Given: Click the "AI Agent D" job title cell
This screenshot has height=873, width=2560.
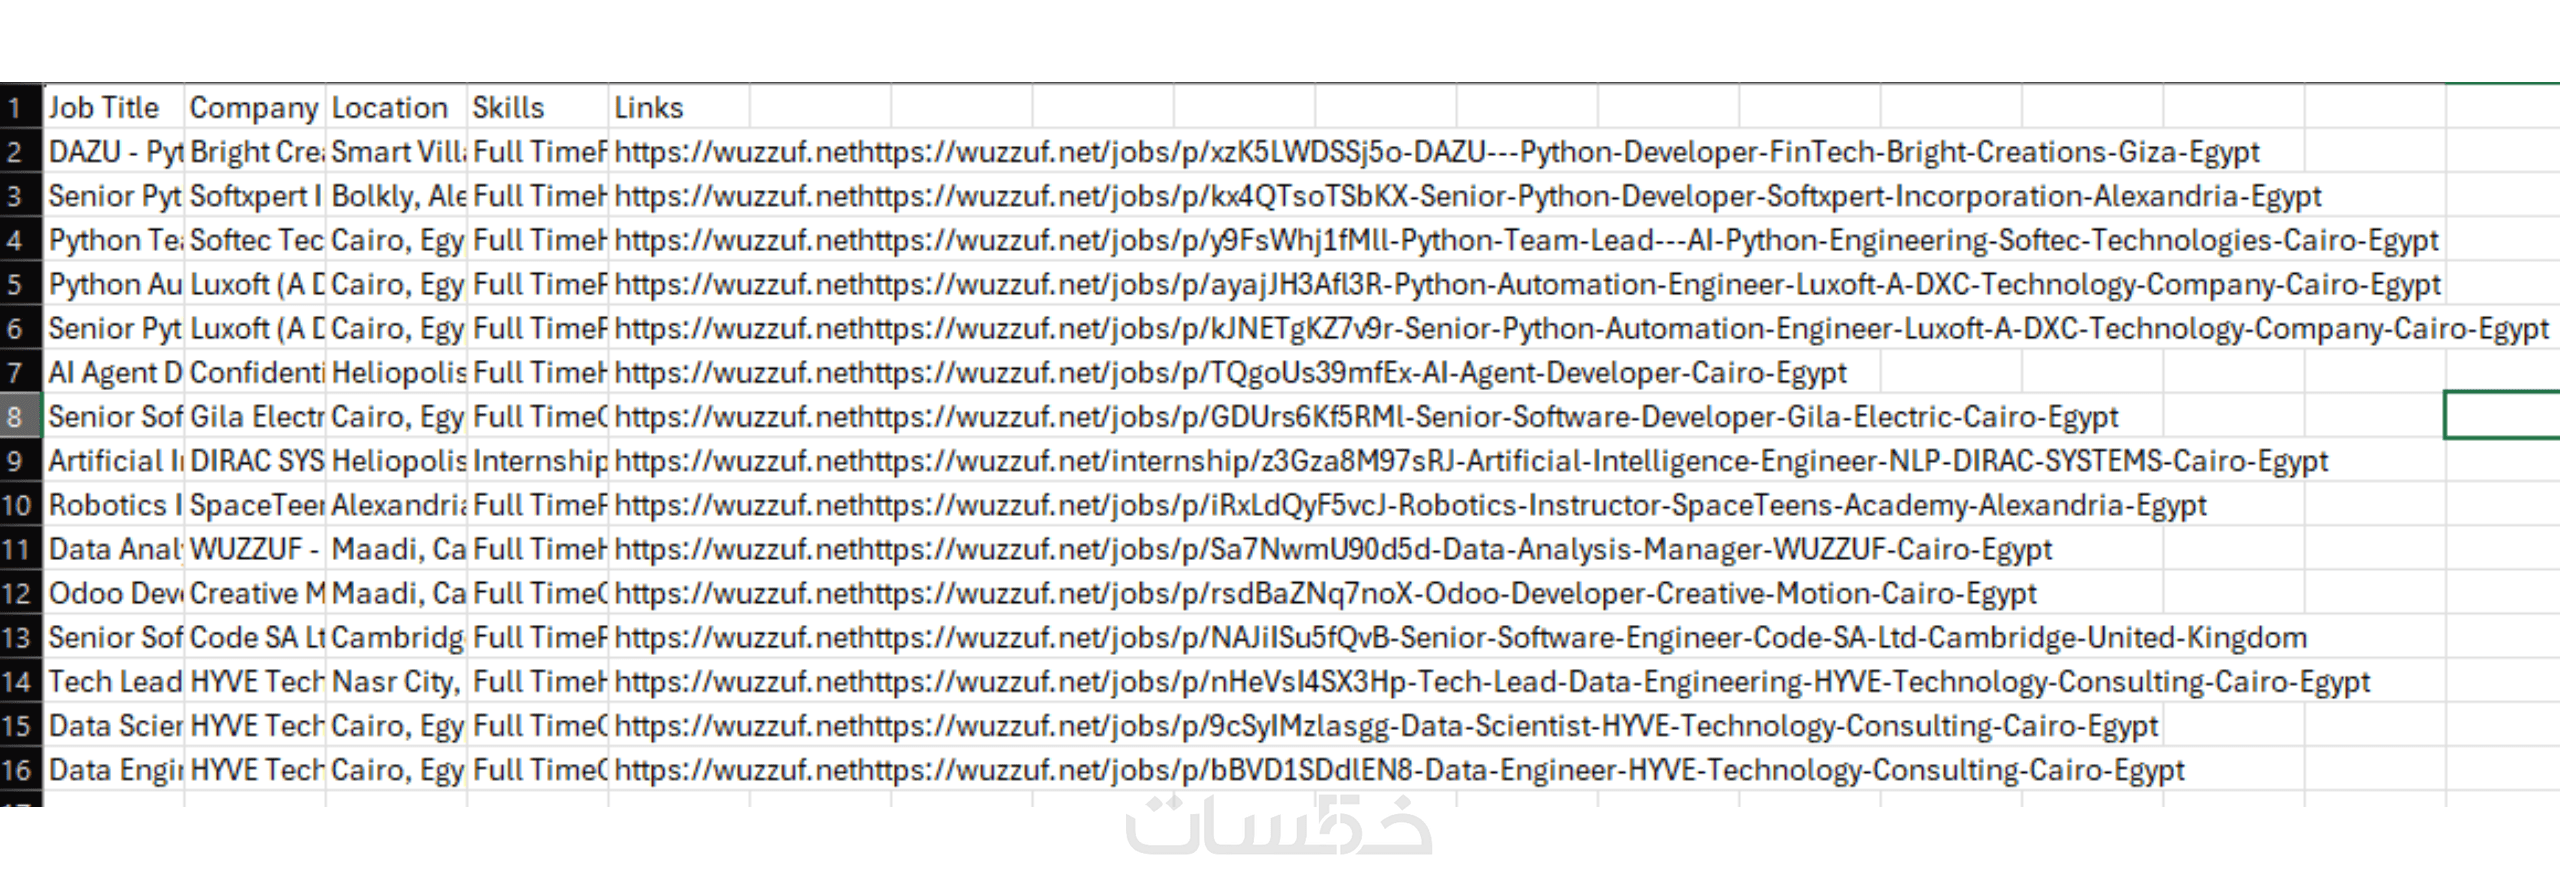Looking at the screenshot, I should pos(113,373).
